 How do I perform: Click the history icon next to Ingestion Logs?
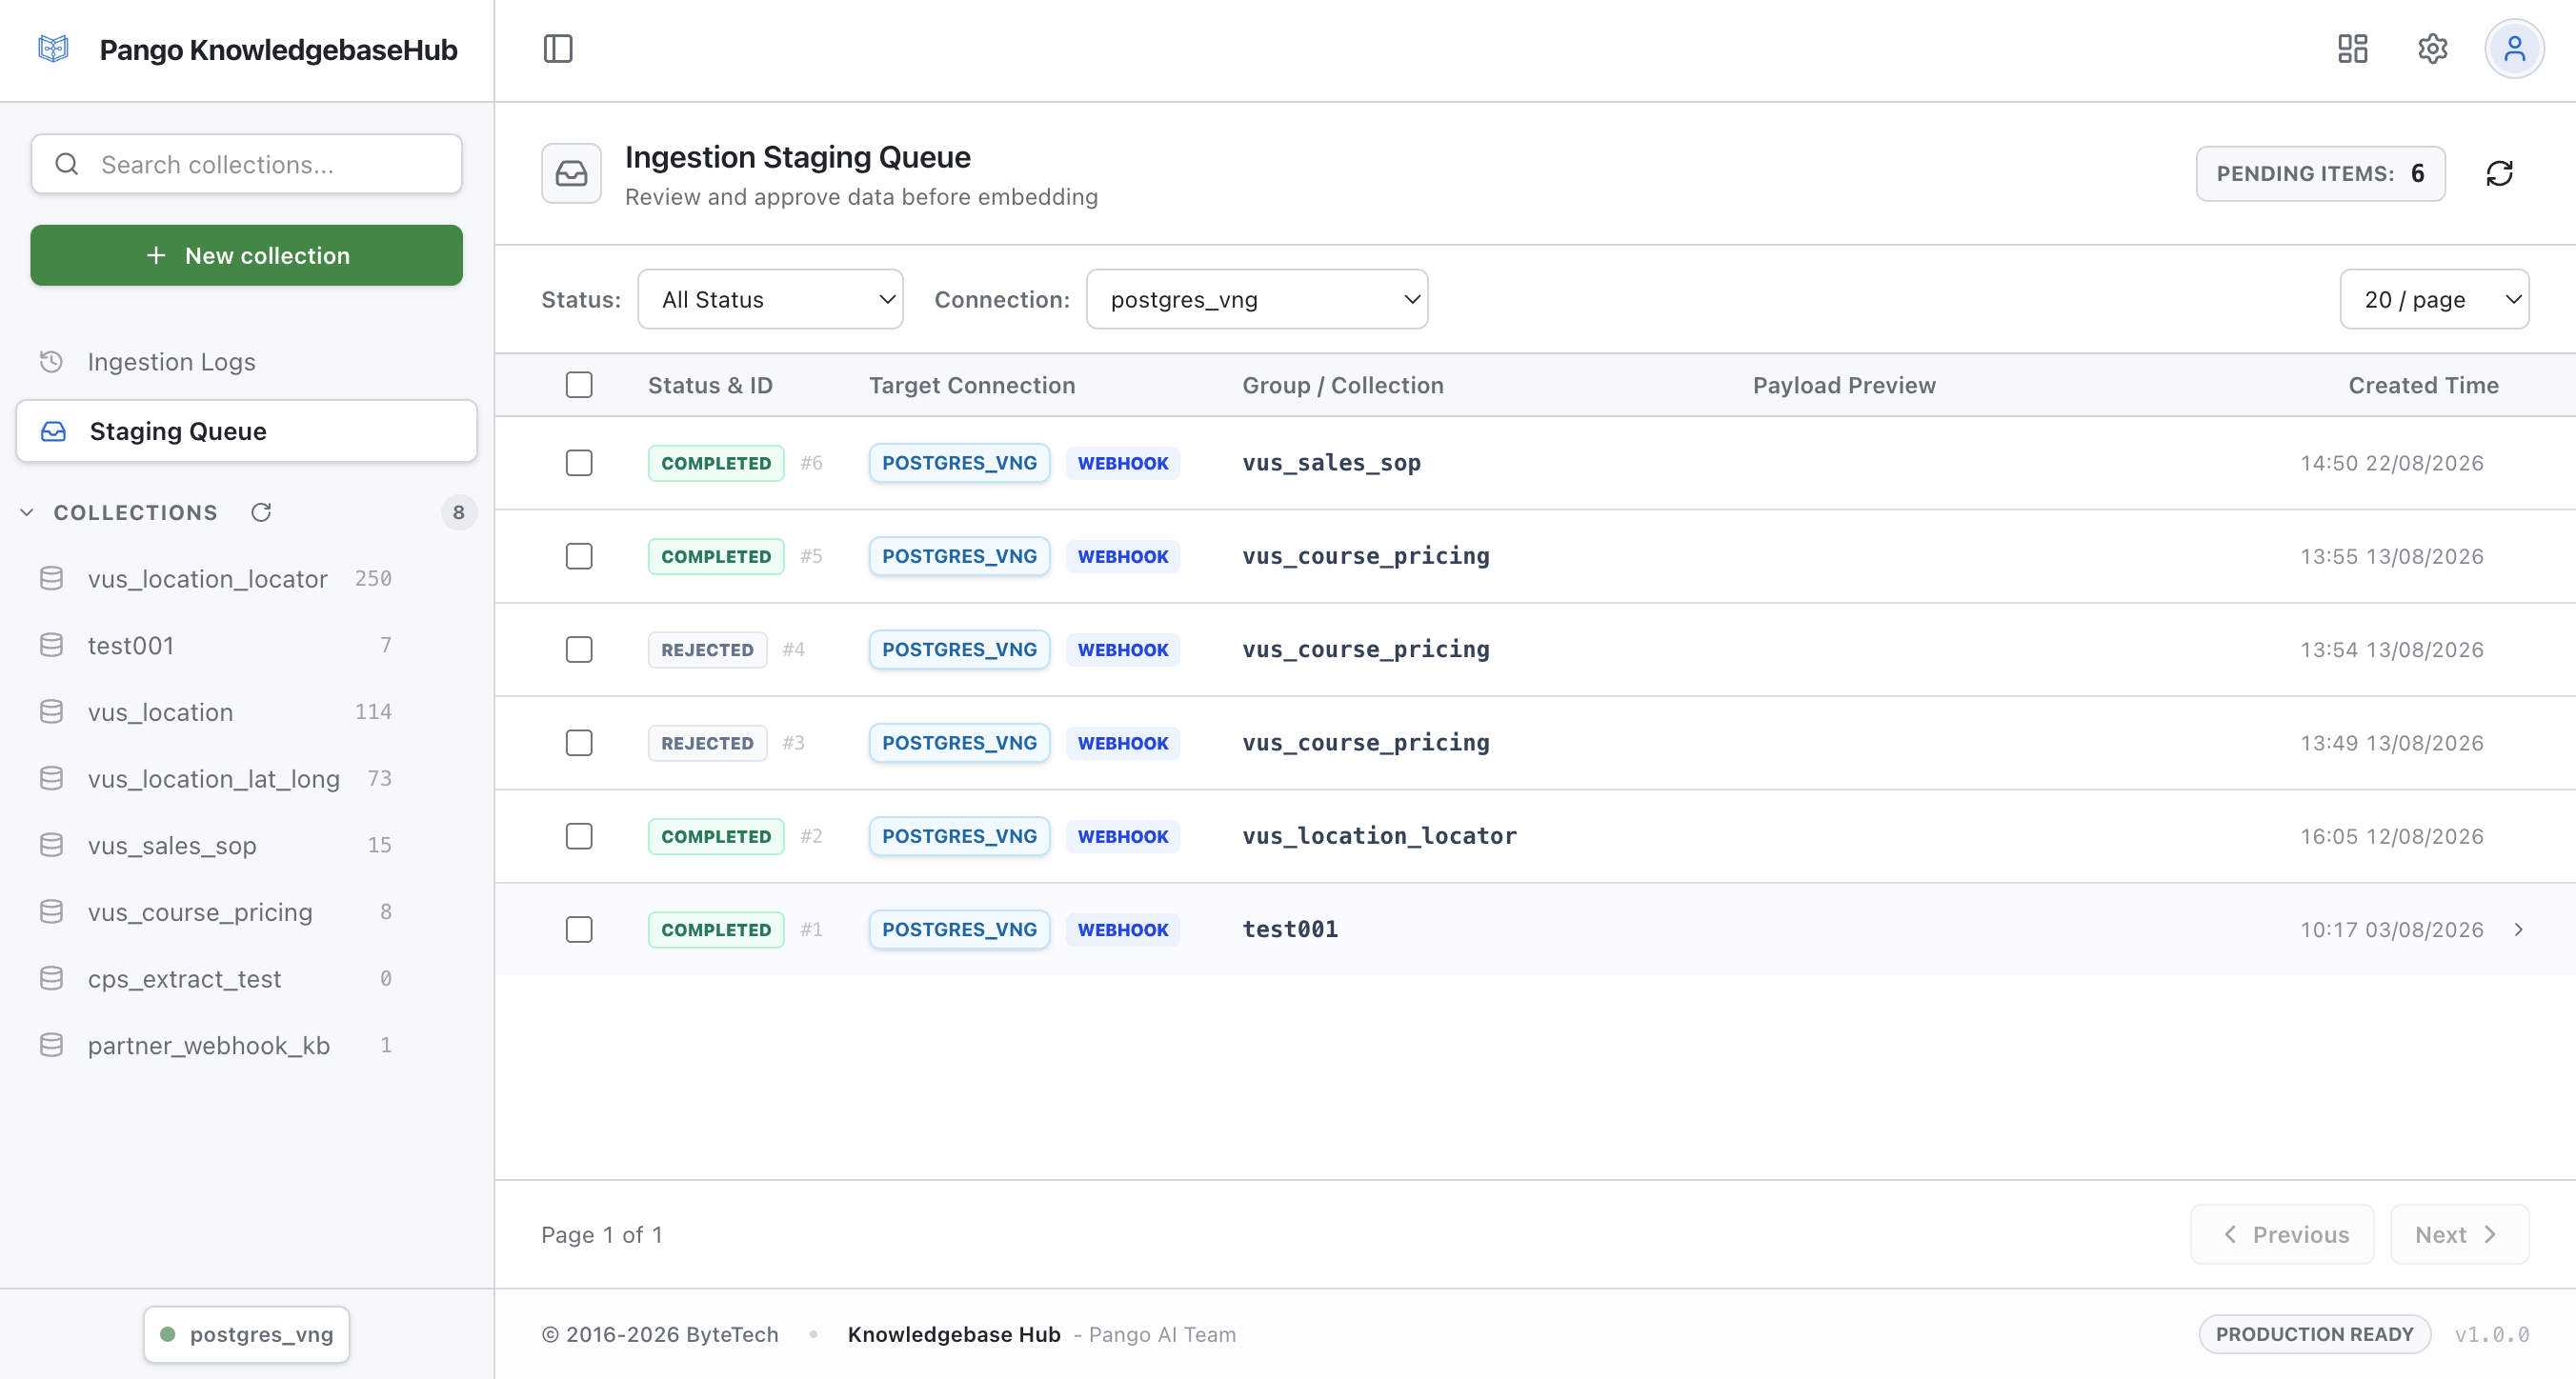pos(51,361)
